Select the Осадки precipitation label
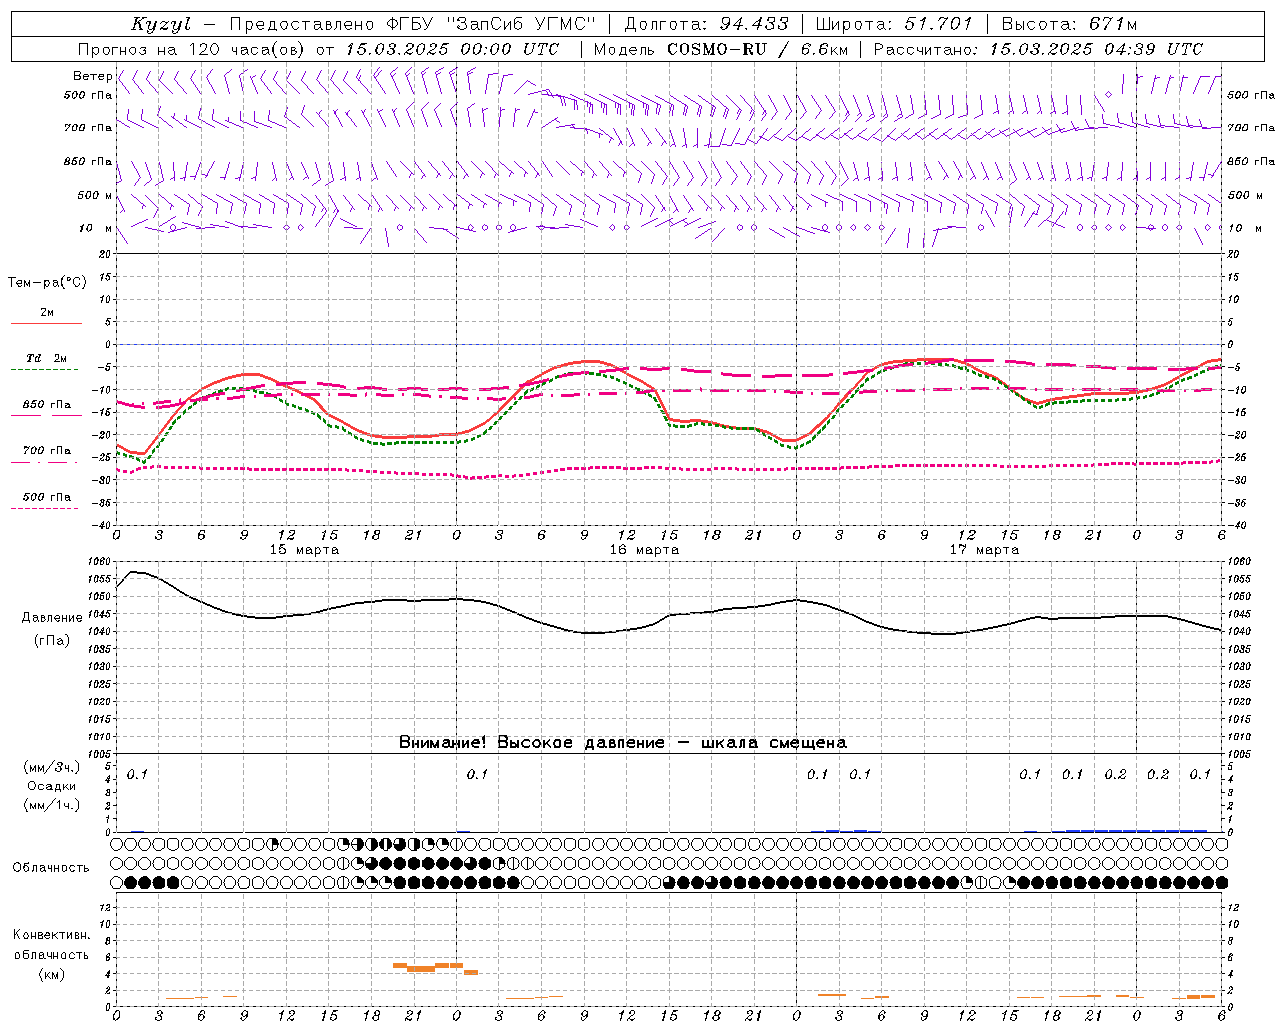 tap(52, 786)
